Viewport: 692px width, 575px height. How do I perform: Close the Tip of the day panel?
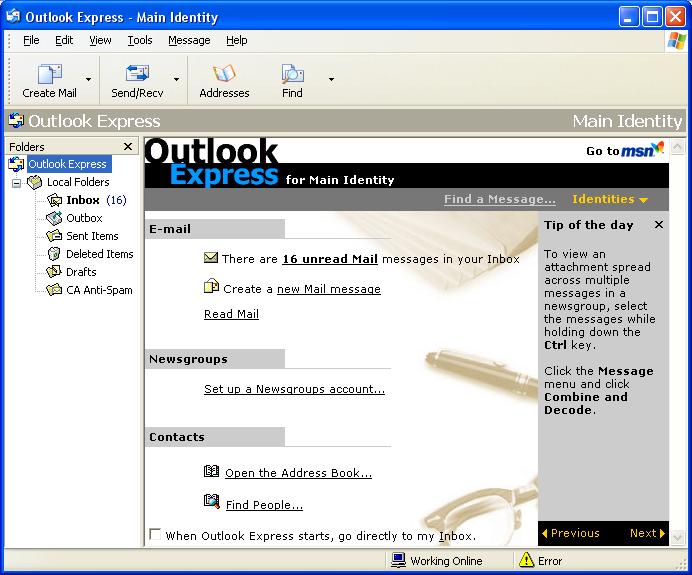tap(659, 225)
